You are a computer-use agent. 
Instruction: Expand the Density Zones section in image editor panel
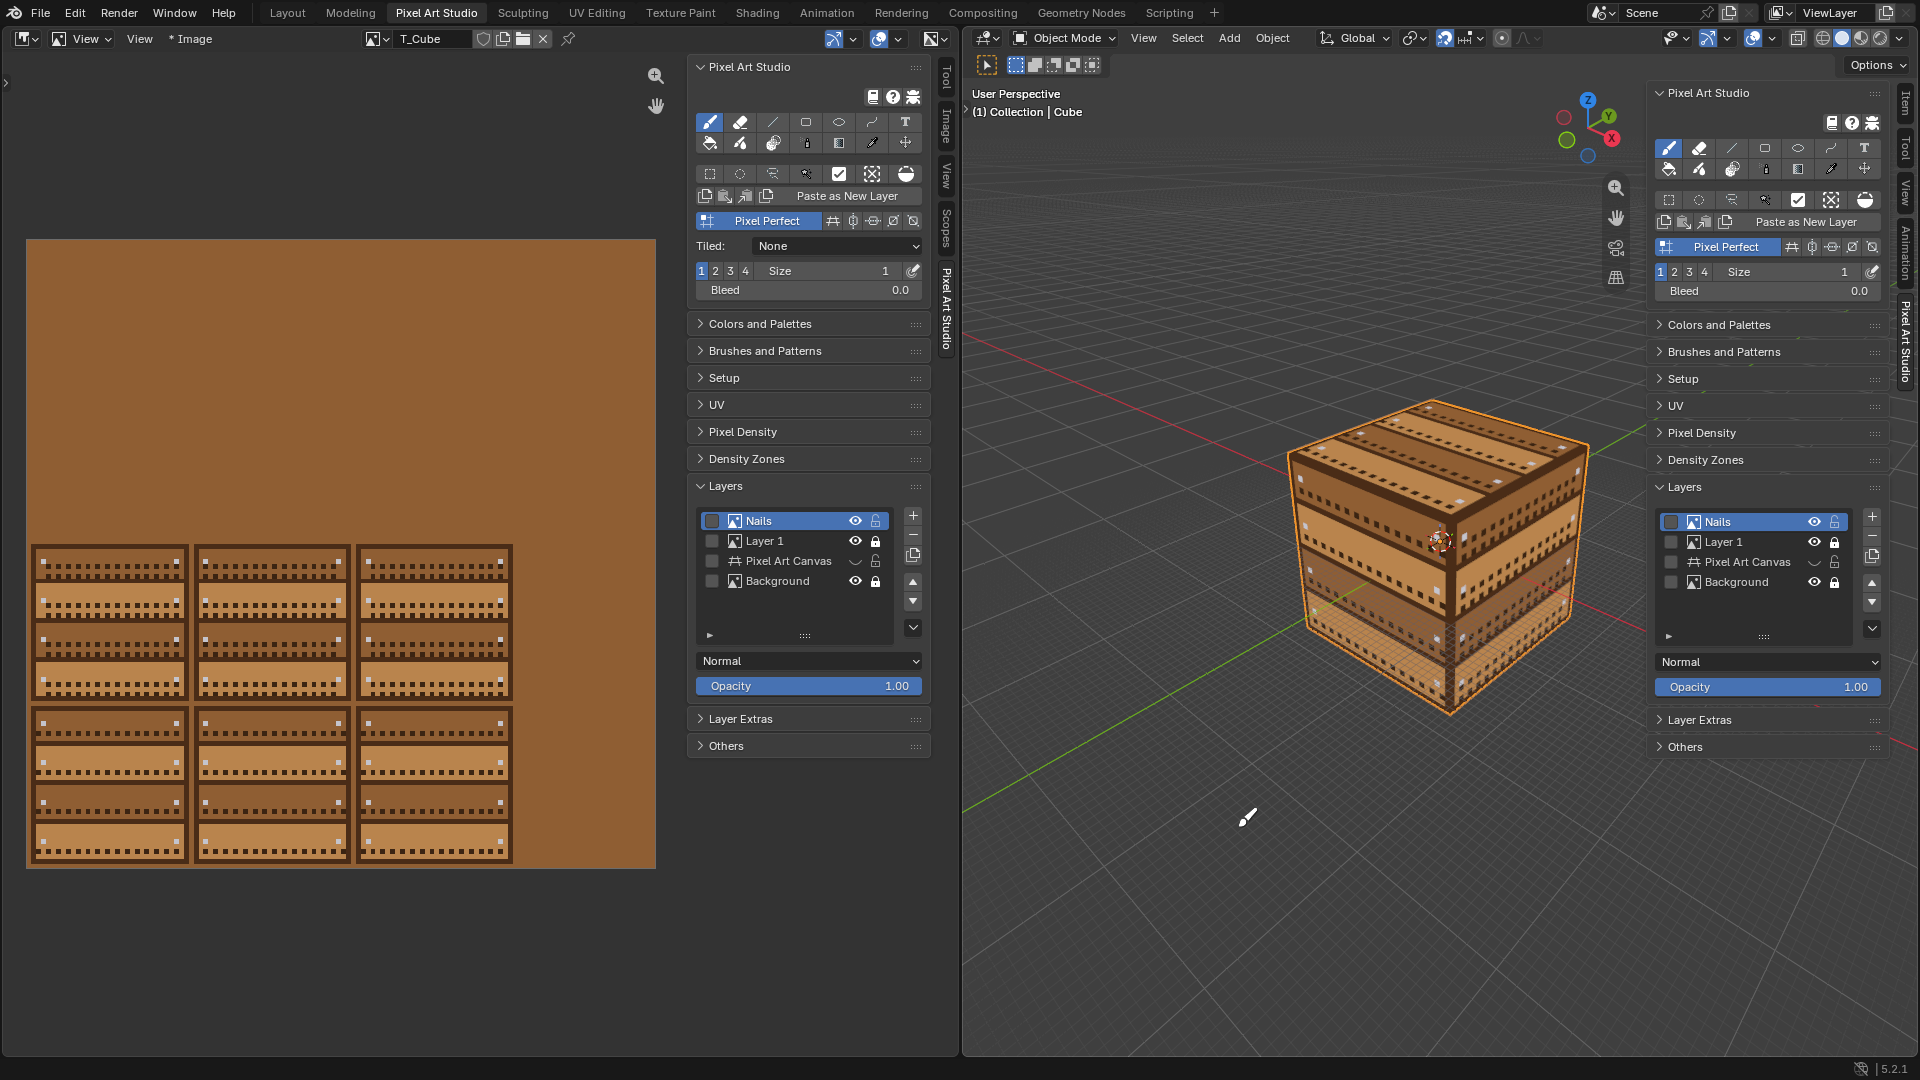[x=809, y=459]
